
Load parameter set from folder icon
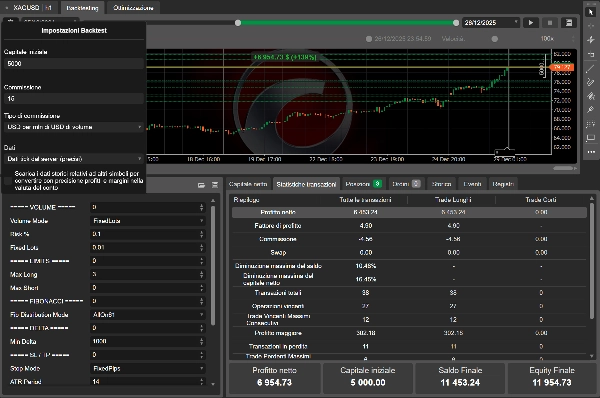pyautogui.click(x=201, y=185)
